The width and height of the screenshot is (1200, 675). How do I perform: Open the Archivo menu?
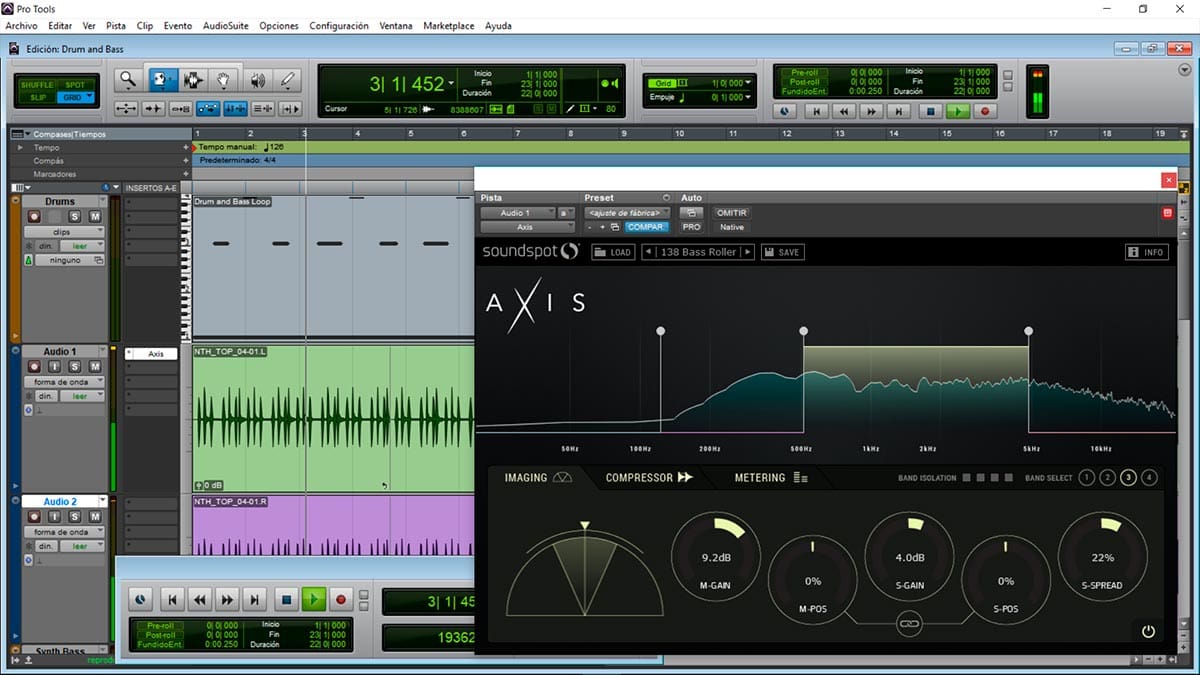(22, 26)
